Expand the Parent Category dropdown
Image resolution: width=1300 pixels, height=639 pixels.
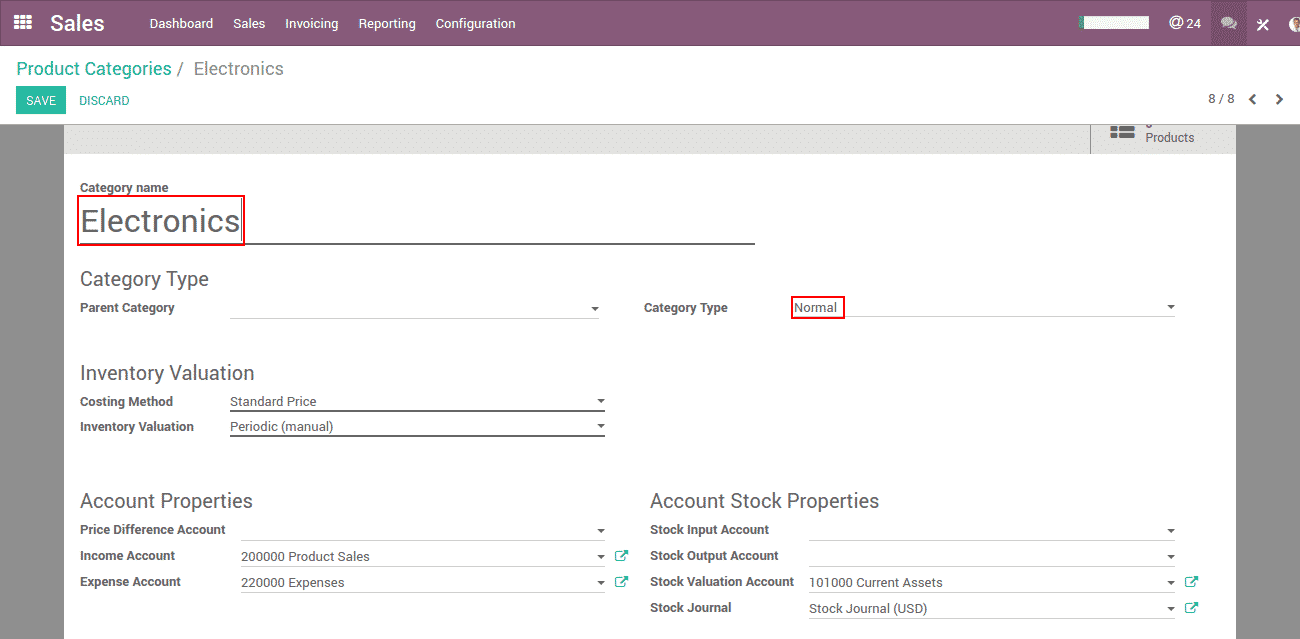coord(594,309)
